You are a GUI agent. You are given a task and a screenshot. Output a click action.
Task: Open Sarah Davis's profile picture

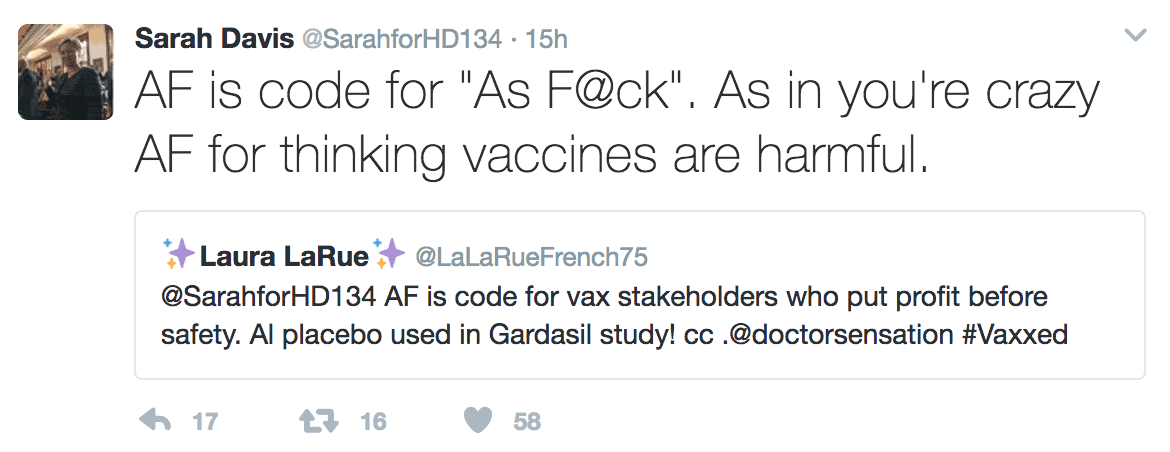click(60, 71)
